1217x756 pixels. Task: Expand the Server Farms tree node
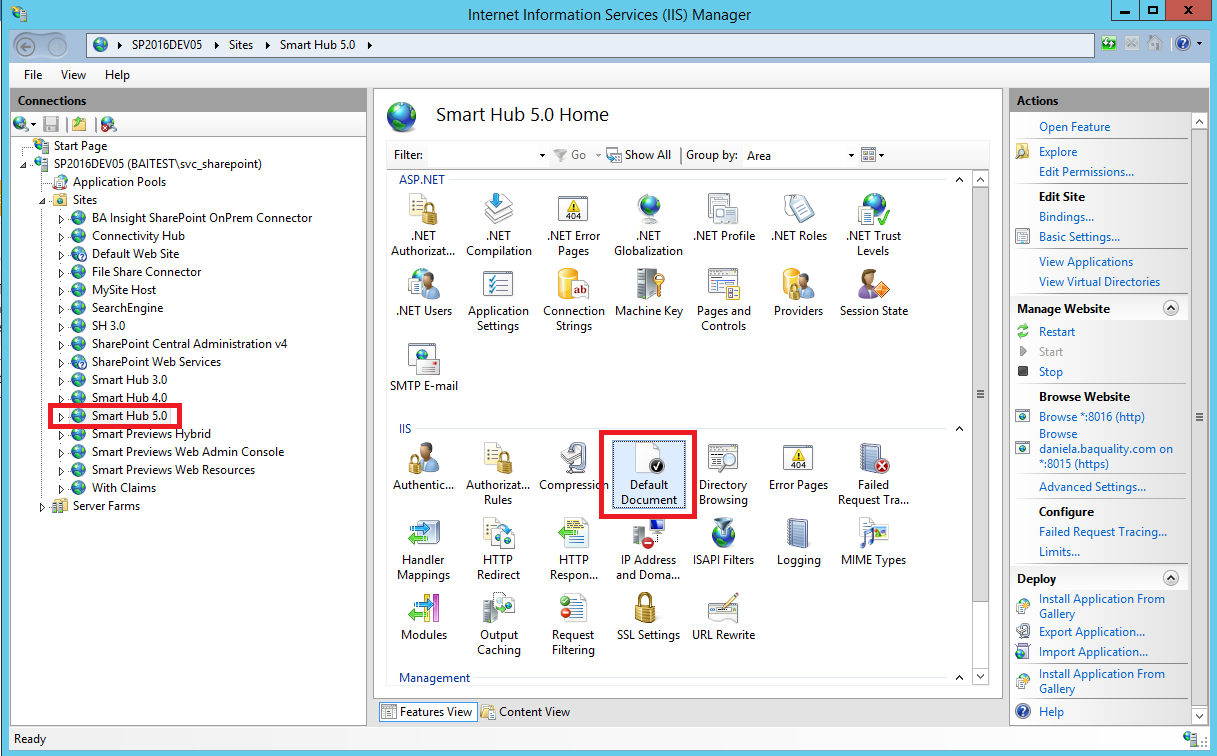point(42,507)
